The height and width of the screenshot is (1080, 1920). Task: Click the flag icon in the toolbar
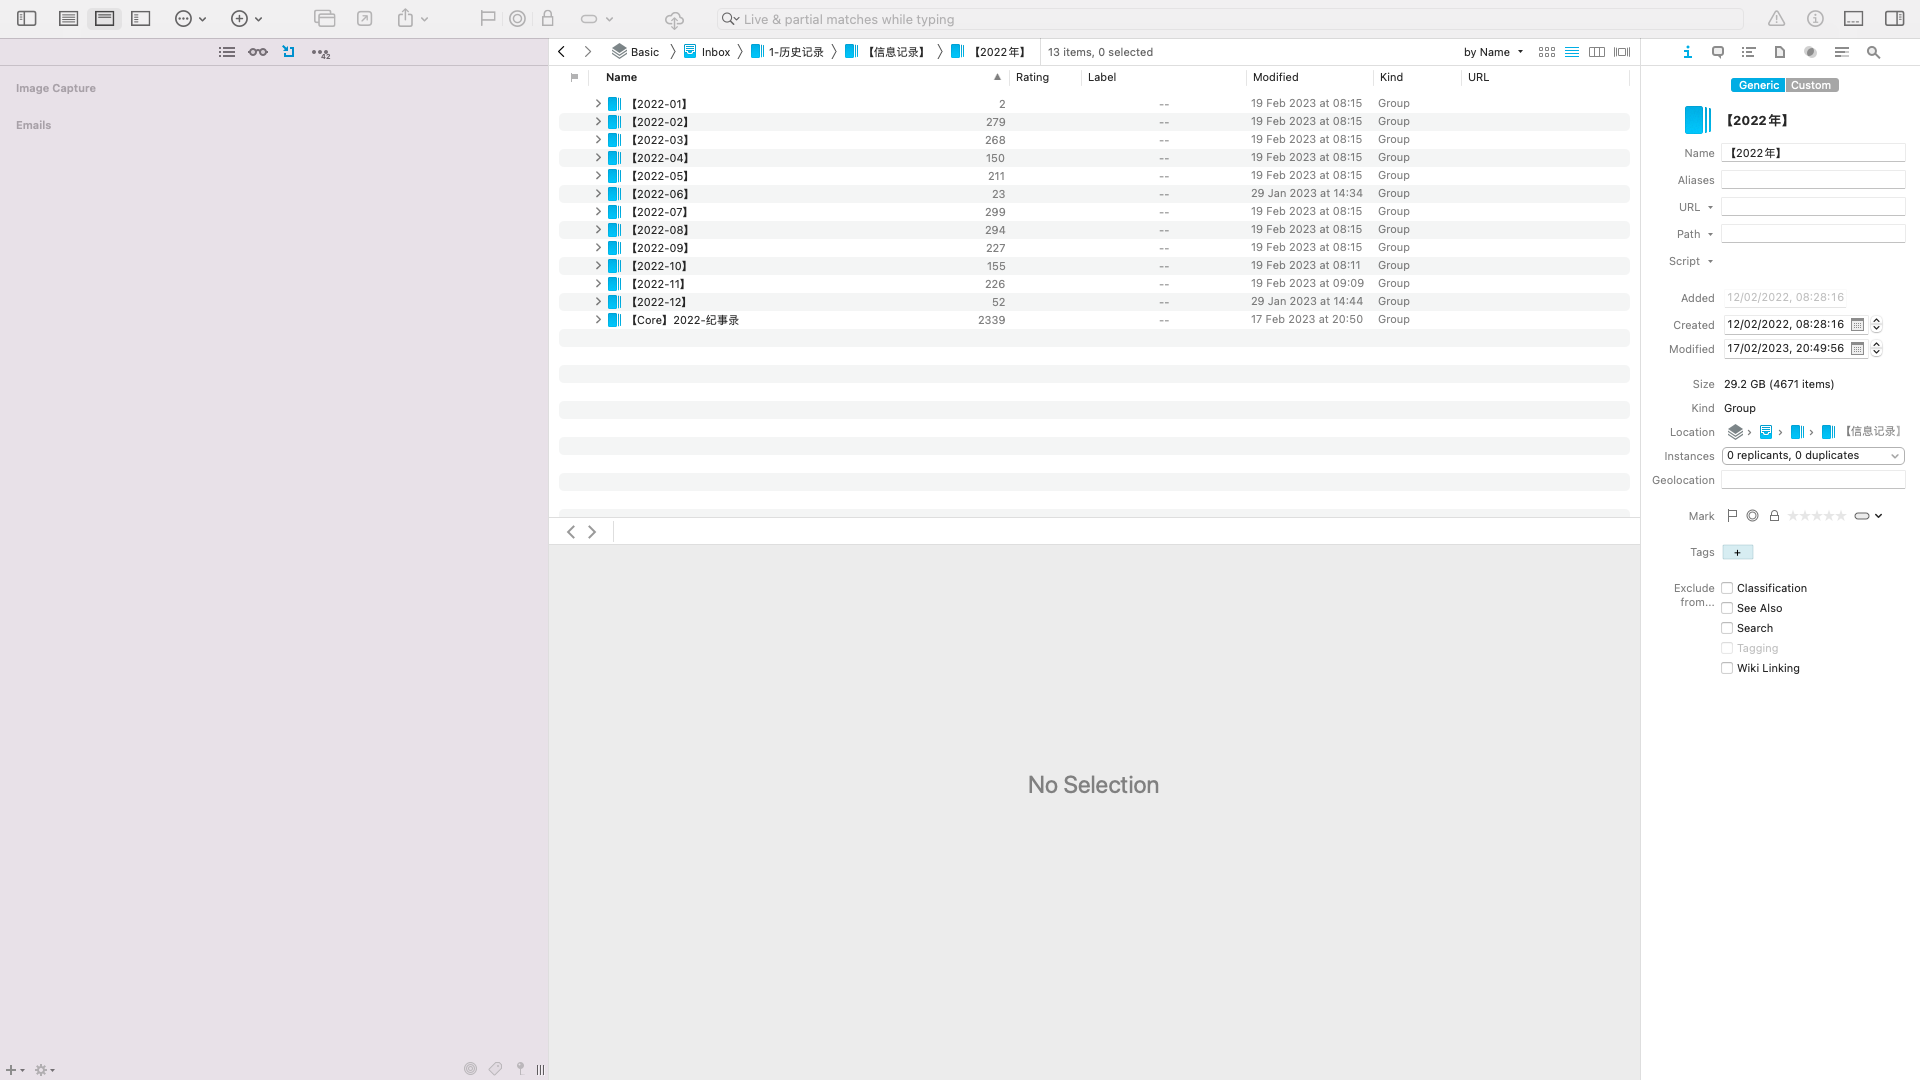pos(487,18)
